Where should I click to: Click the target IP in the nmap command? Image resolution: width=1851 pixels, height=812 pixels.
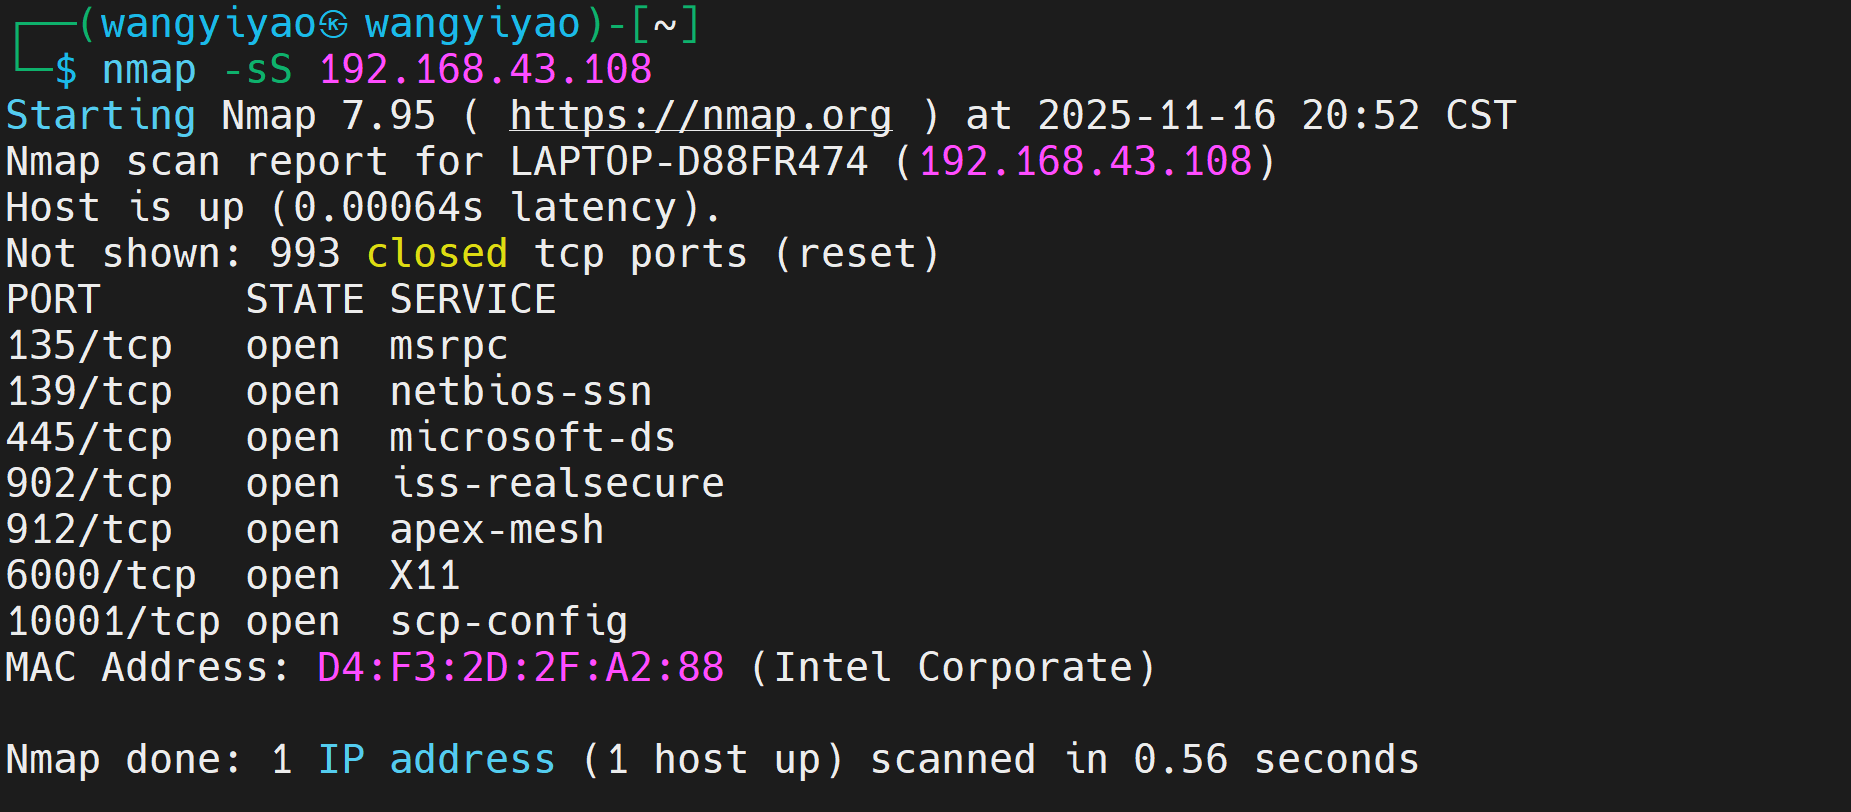(x=485, y=70)
